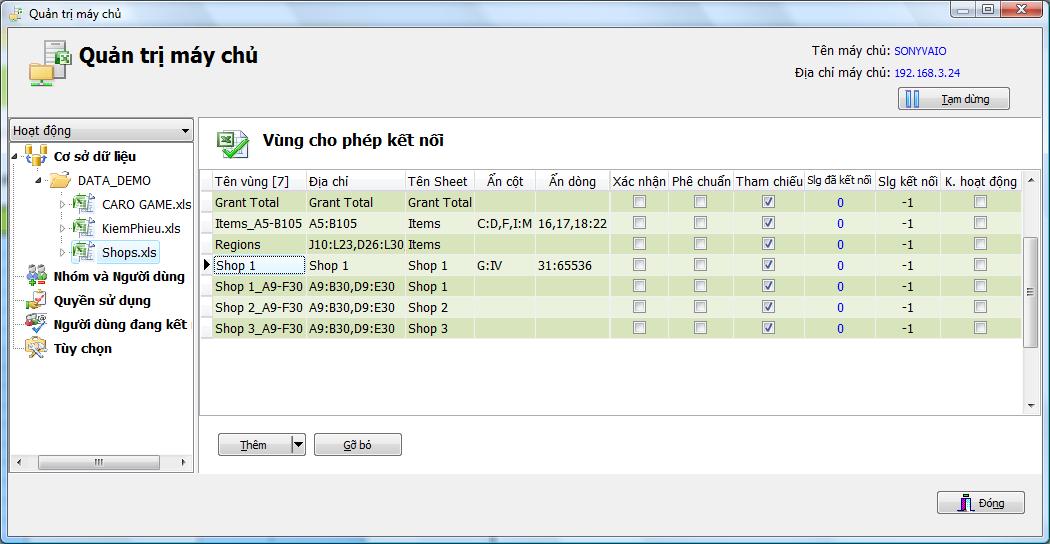Uncheck Tham chiếu for Shop 1 row
This screenshot has height=544, width=1050.
[768, 265]
